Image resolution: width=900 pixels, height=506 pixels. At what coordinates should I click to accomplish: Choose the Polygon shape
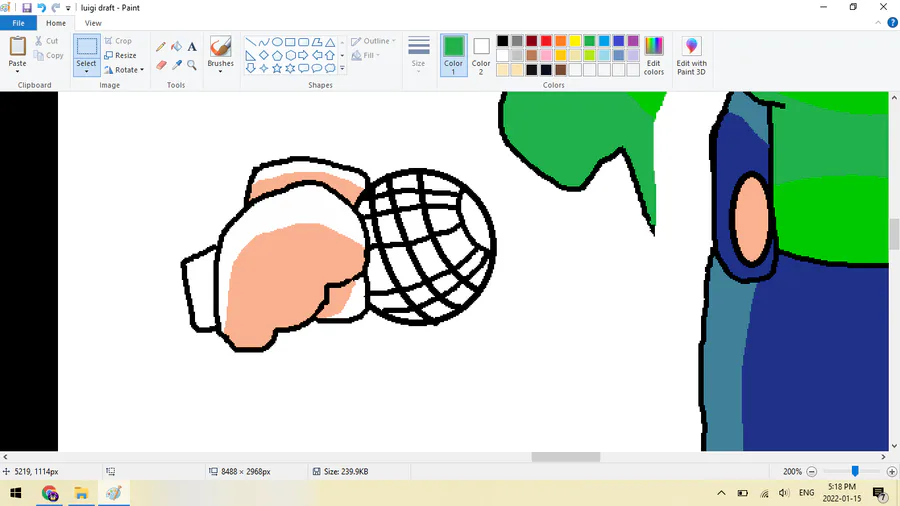tap(316, 42)
